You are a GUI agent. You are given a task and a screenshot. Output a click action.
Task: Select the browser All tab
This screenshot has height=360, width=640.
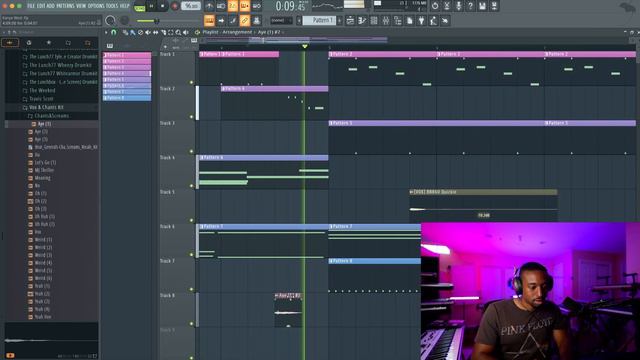point(10,43)
